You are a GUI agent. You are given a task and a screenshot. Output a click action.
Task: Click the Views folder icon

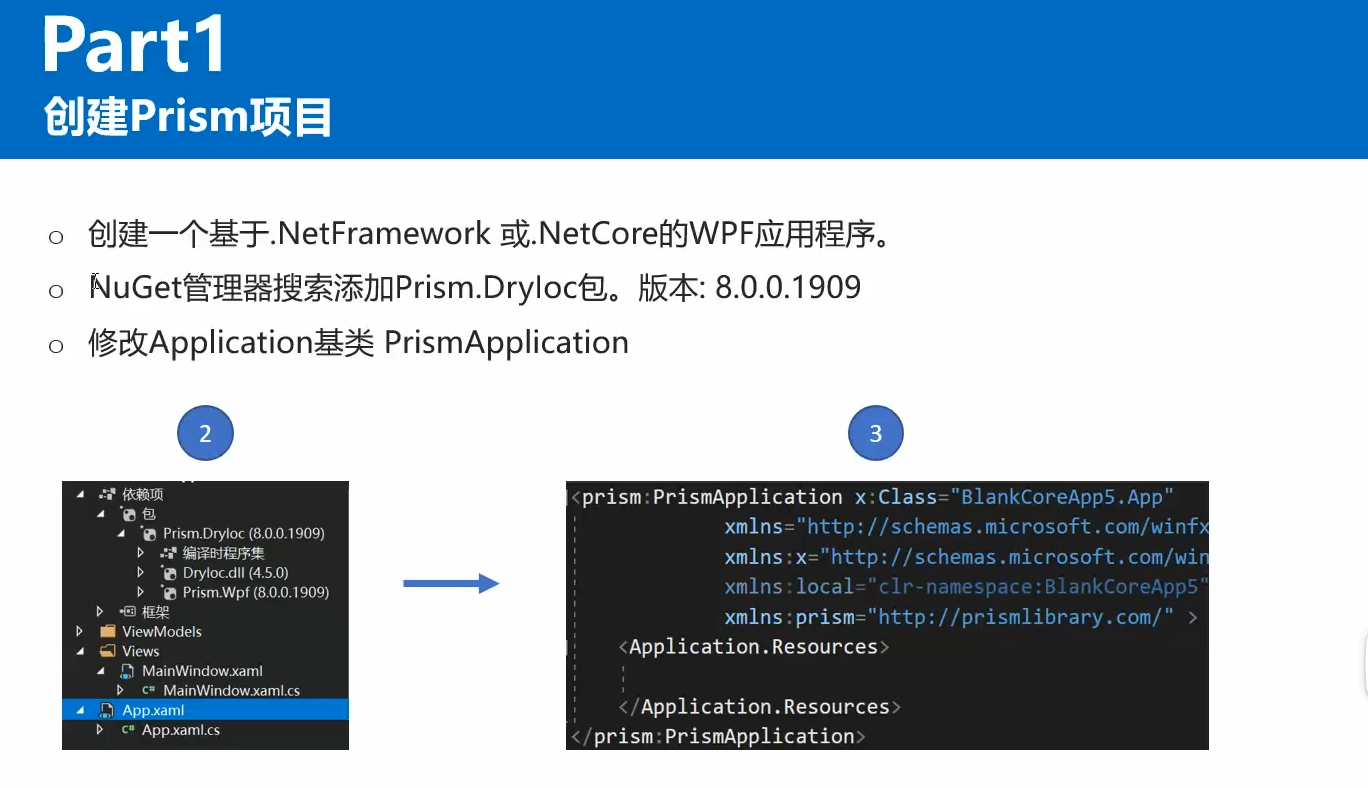point(108,651)
